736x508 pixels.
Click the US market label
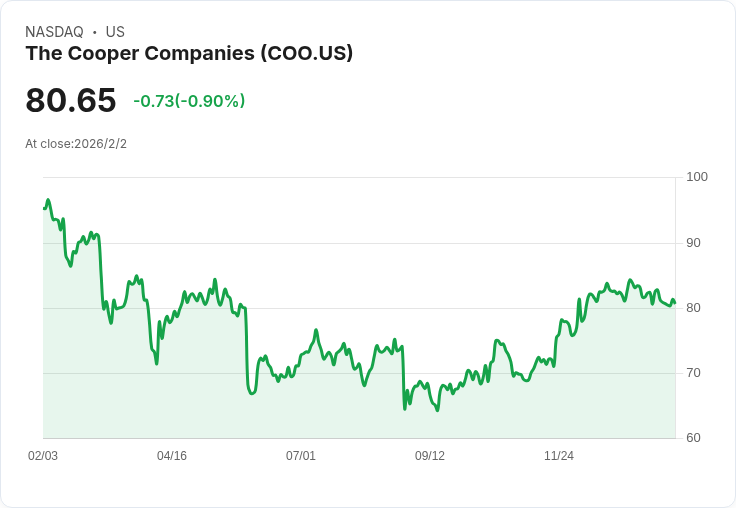[115, 32]
